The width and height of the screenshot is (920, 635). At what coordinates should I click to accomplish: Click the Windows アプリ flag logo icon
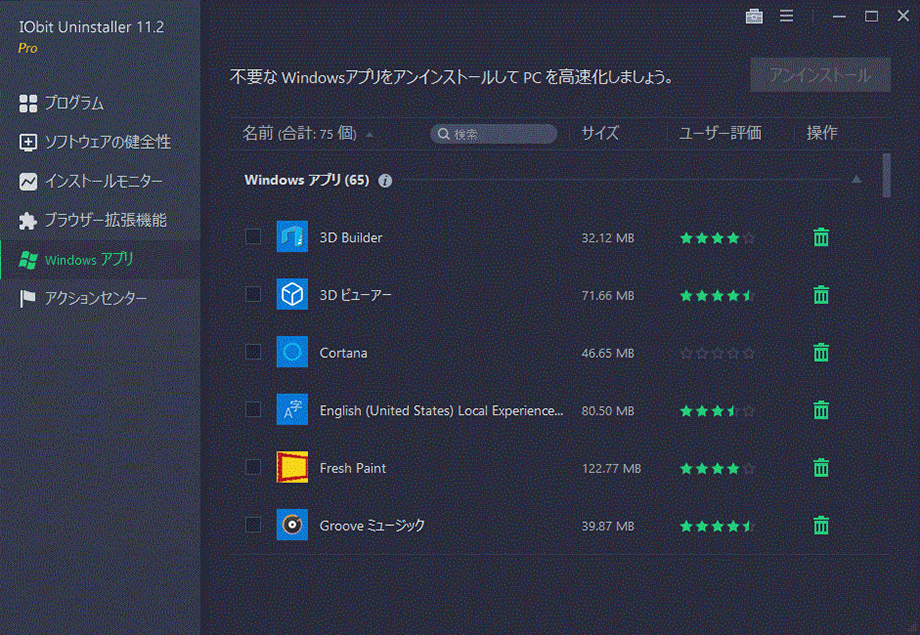click(x=28, y=259)
